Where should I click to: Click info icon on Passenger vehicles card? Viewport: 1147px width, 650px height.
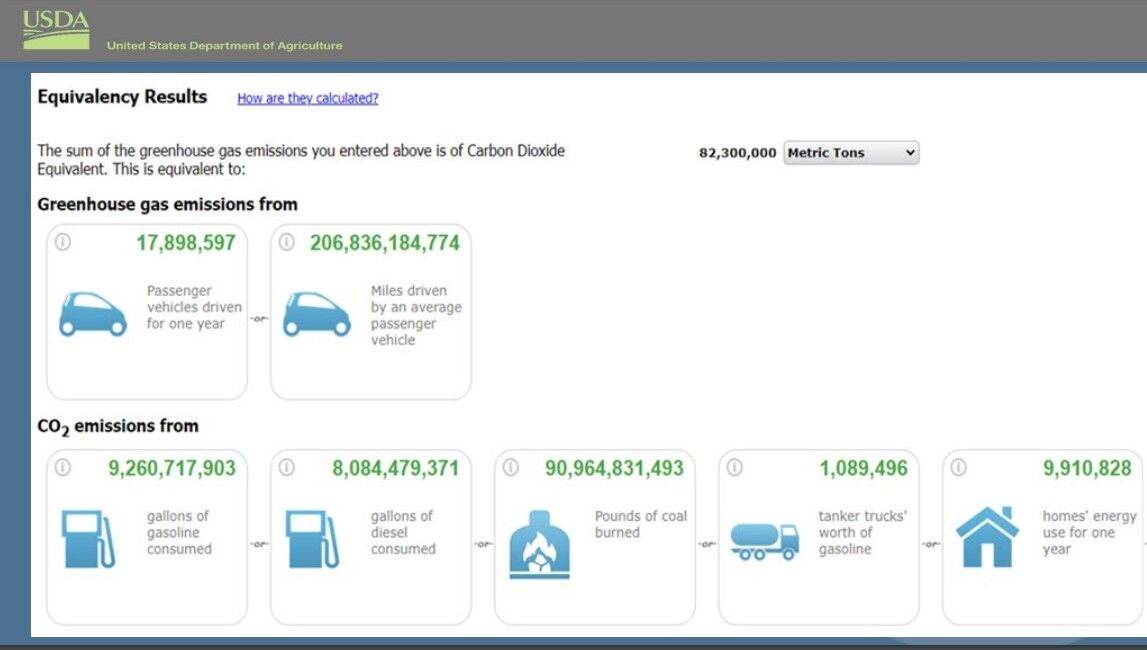point(63,242)
